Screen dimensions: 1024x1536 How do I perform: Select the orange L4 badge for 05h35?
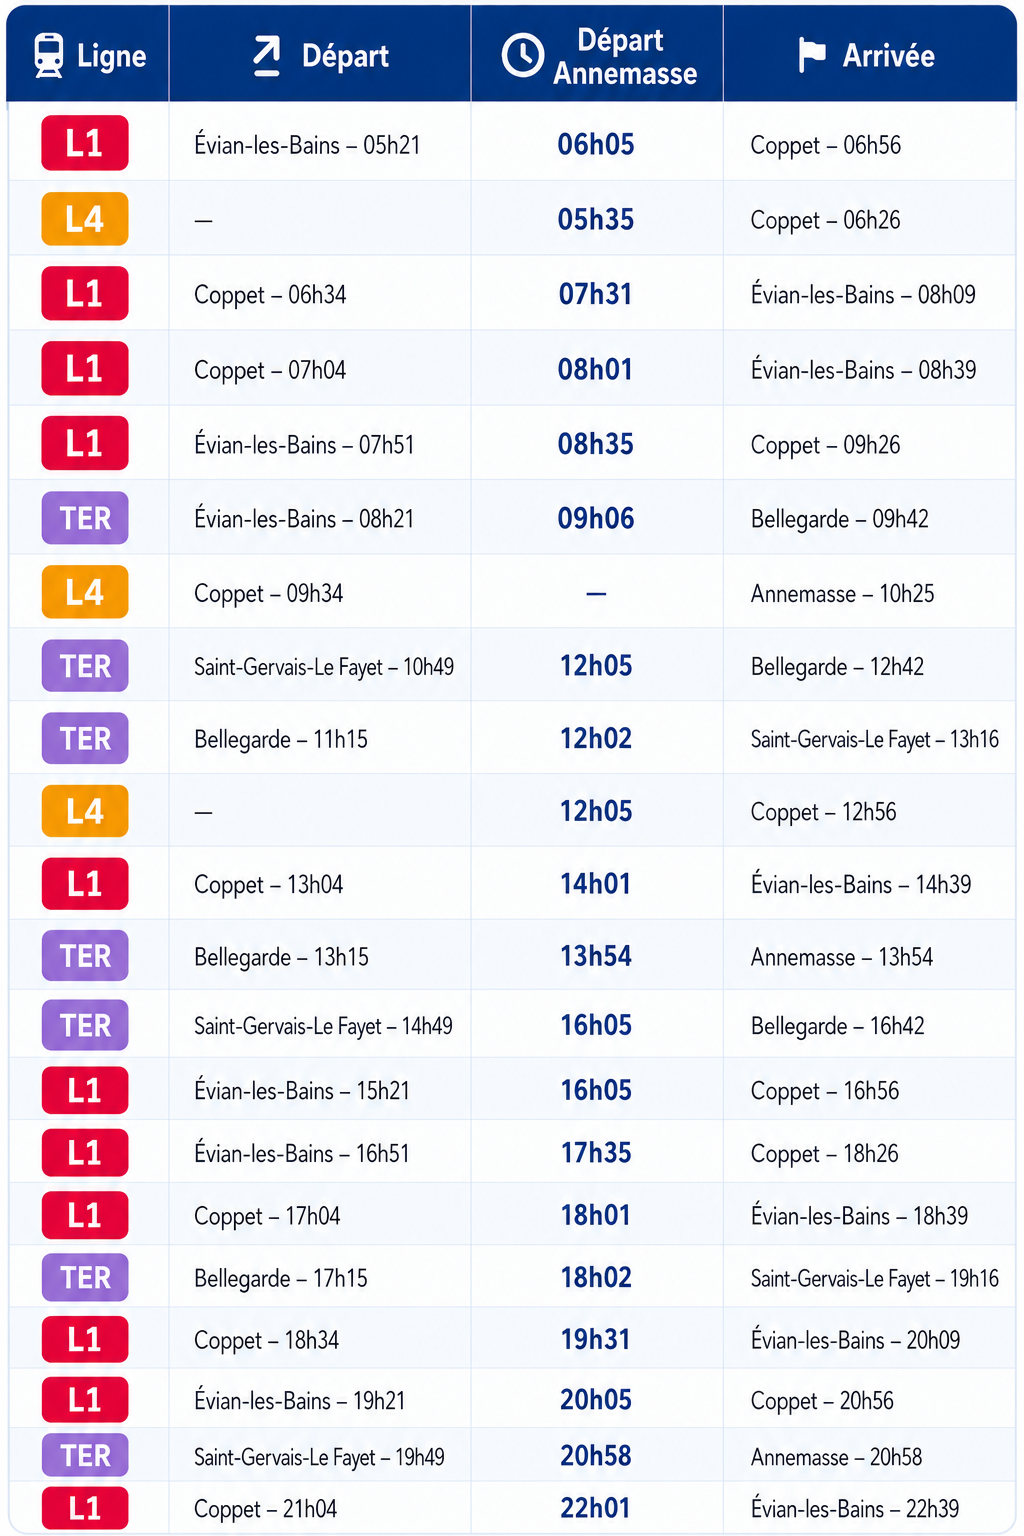[85, 218]
